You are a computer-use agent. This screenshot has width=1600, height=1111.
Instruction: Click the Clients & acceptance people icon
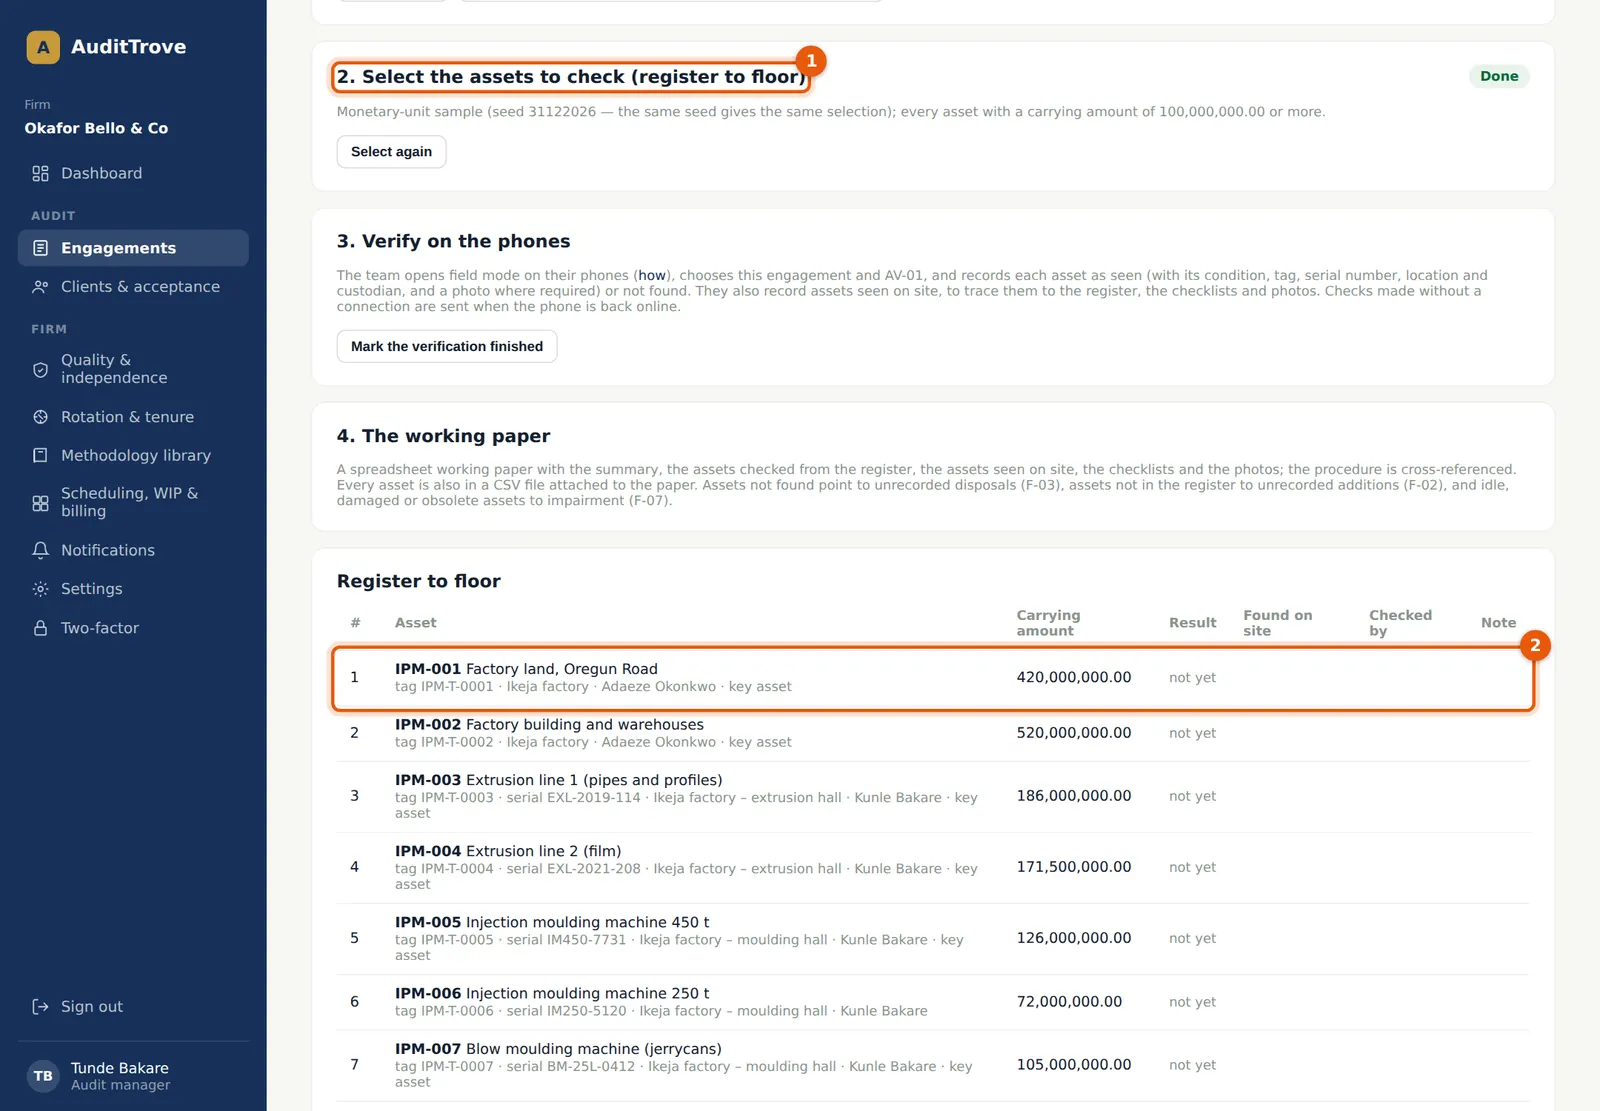pyautogui.click(x=40, y=287)
